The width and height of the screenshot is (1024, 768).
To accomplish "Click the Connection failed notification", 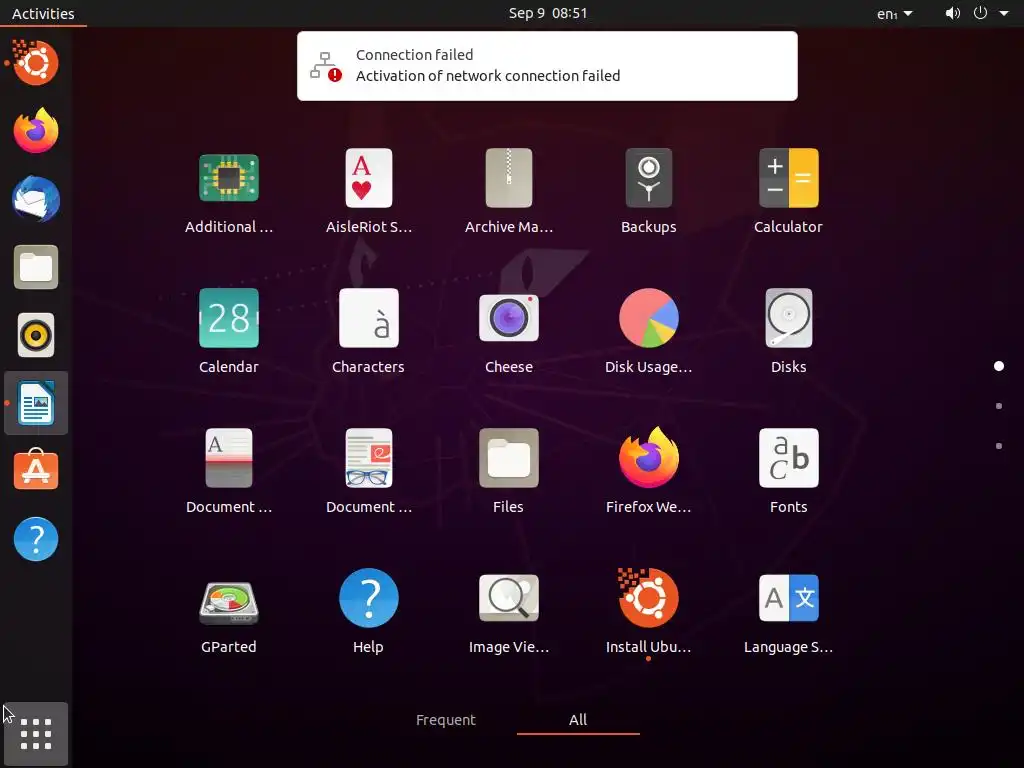I will click(x=547, y=66).
